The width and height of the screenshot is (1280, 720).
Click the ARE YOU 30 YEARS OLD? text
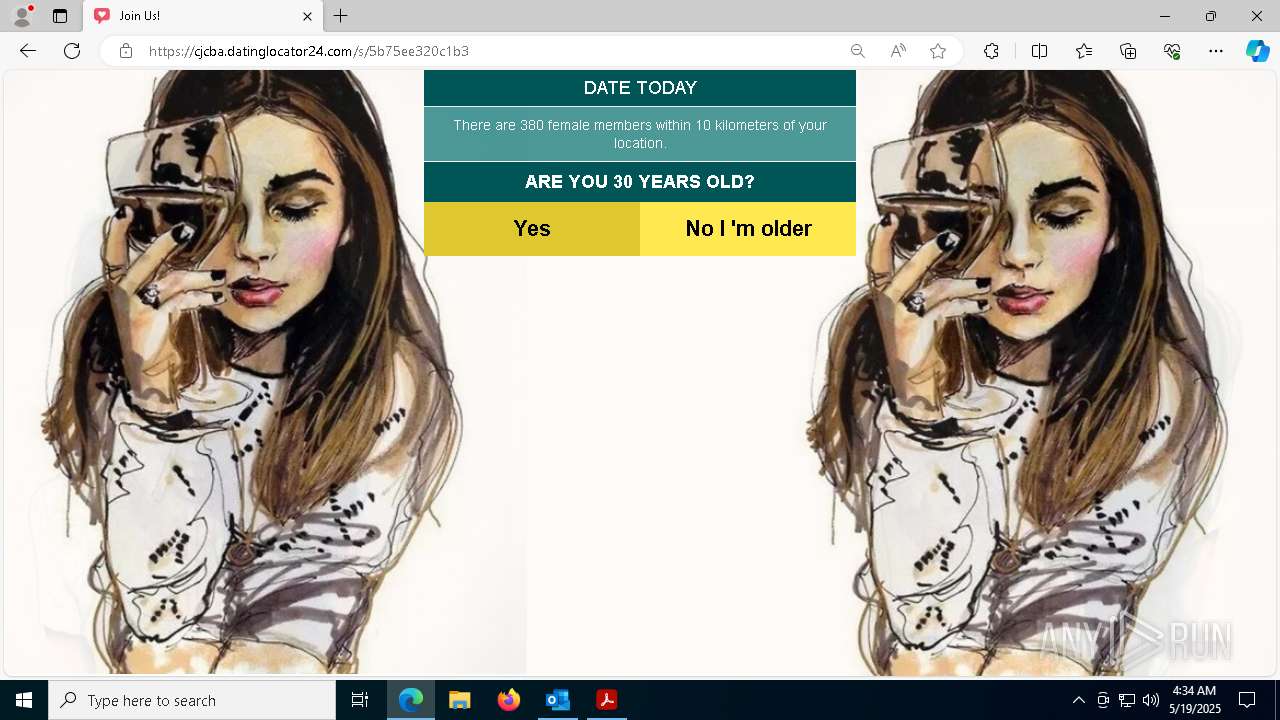640,182
